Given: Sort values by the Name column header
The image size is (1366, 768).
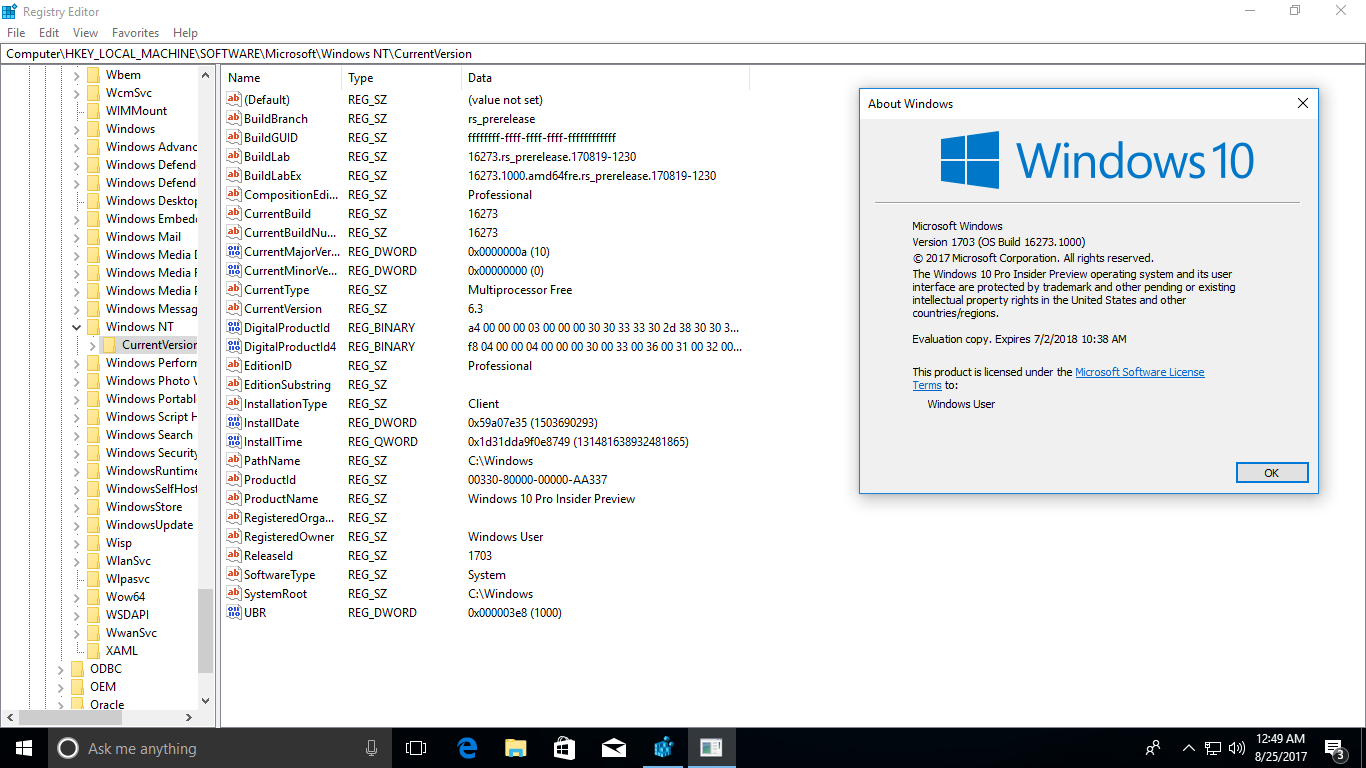Looking at the screenshot, I should [x=282, y=78].
